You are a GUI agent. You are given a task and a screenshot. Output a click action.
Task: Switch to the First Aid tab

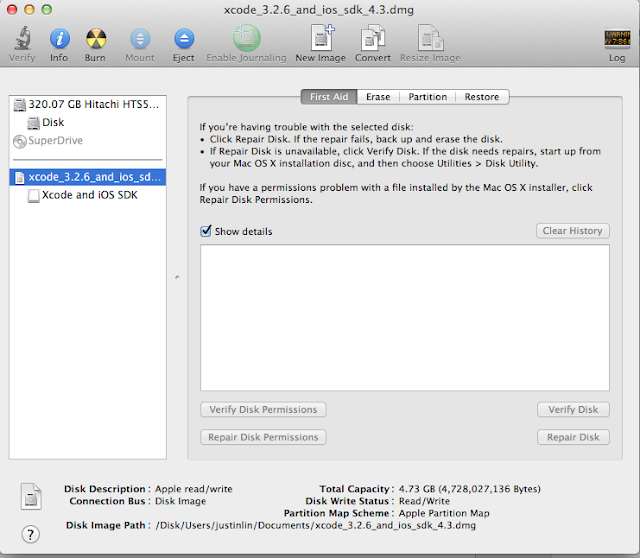(x=329, y=97)
